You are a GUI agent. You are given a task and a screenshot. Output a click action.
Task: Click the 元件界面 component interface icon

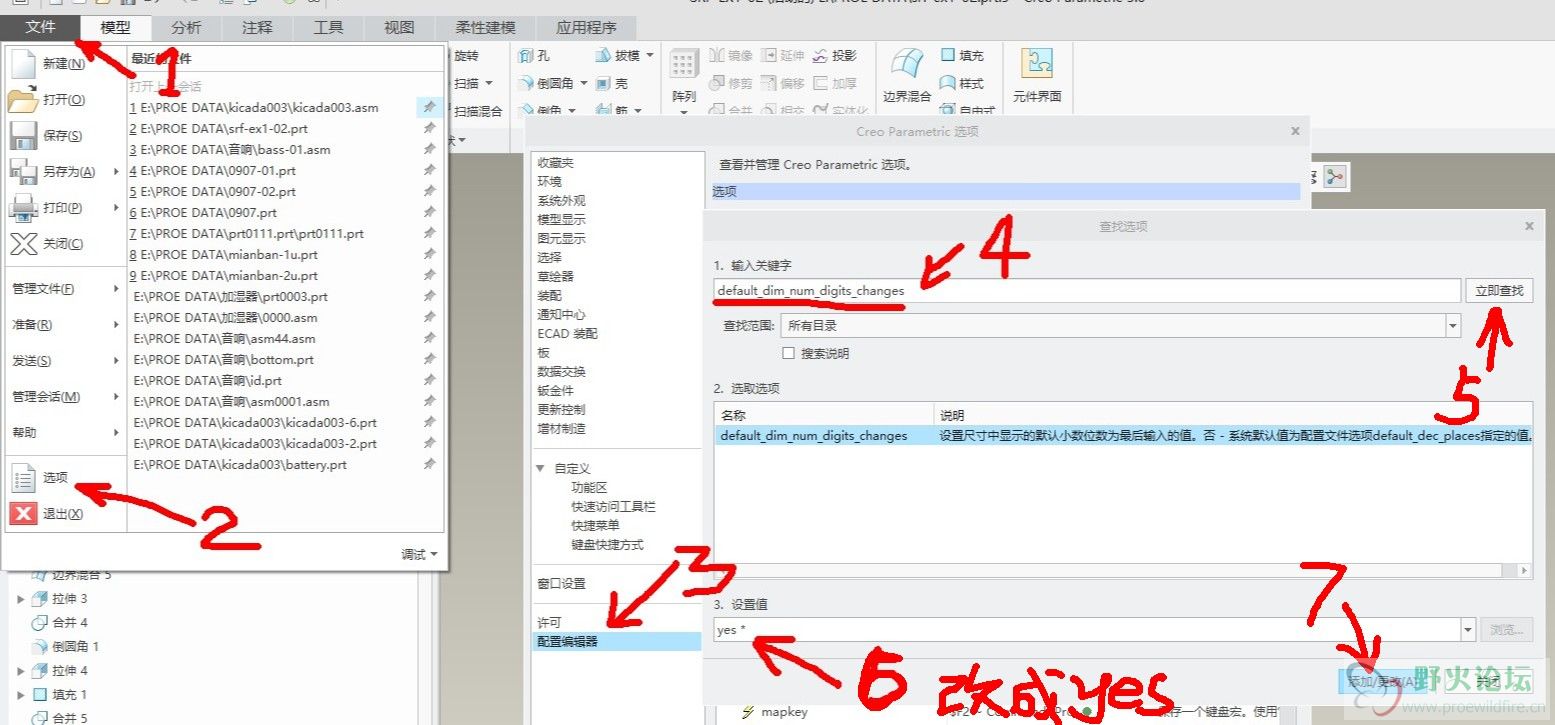1037,64
